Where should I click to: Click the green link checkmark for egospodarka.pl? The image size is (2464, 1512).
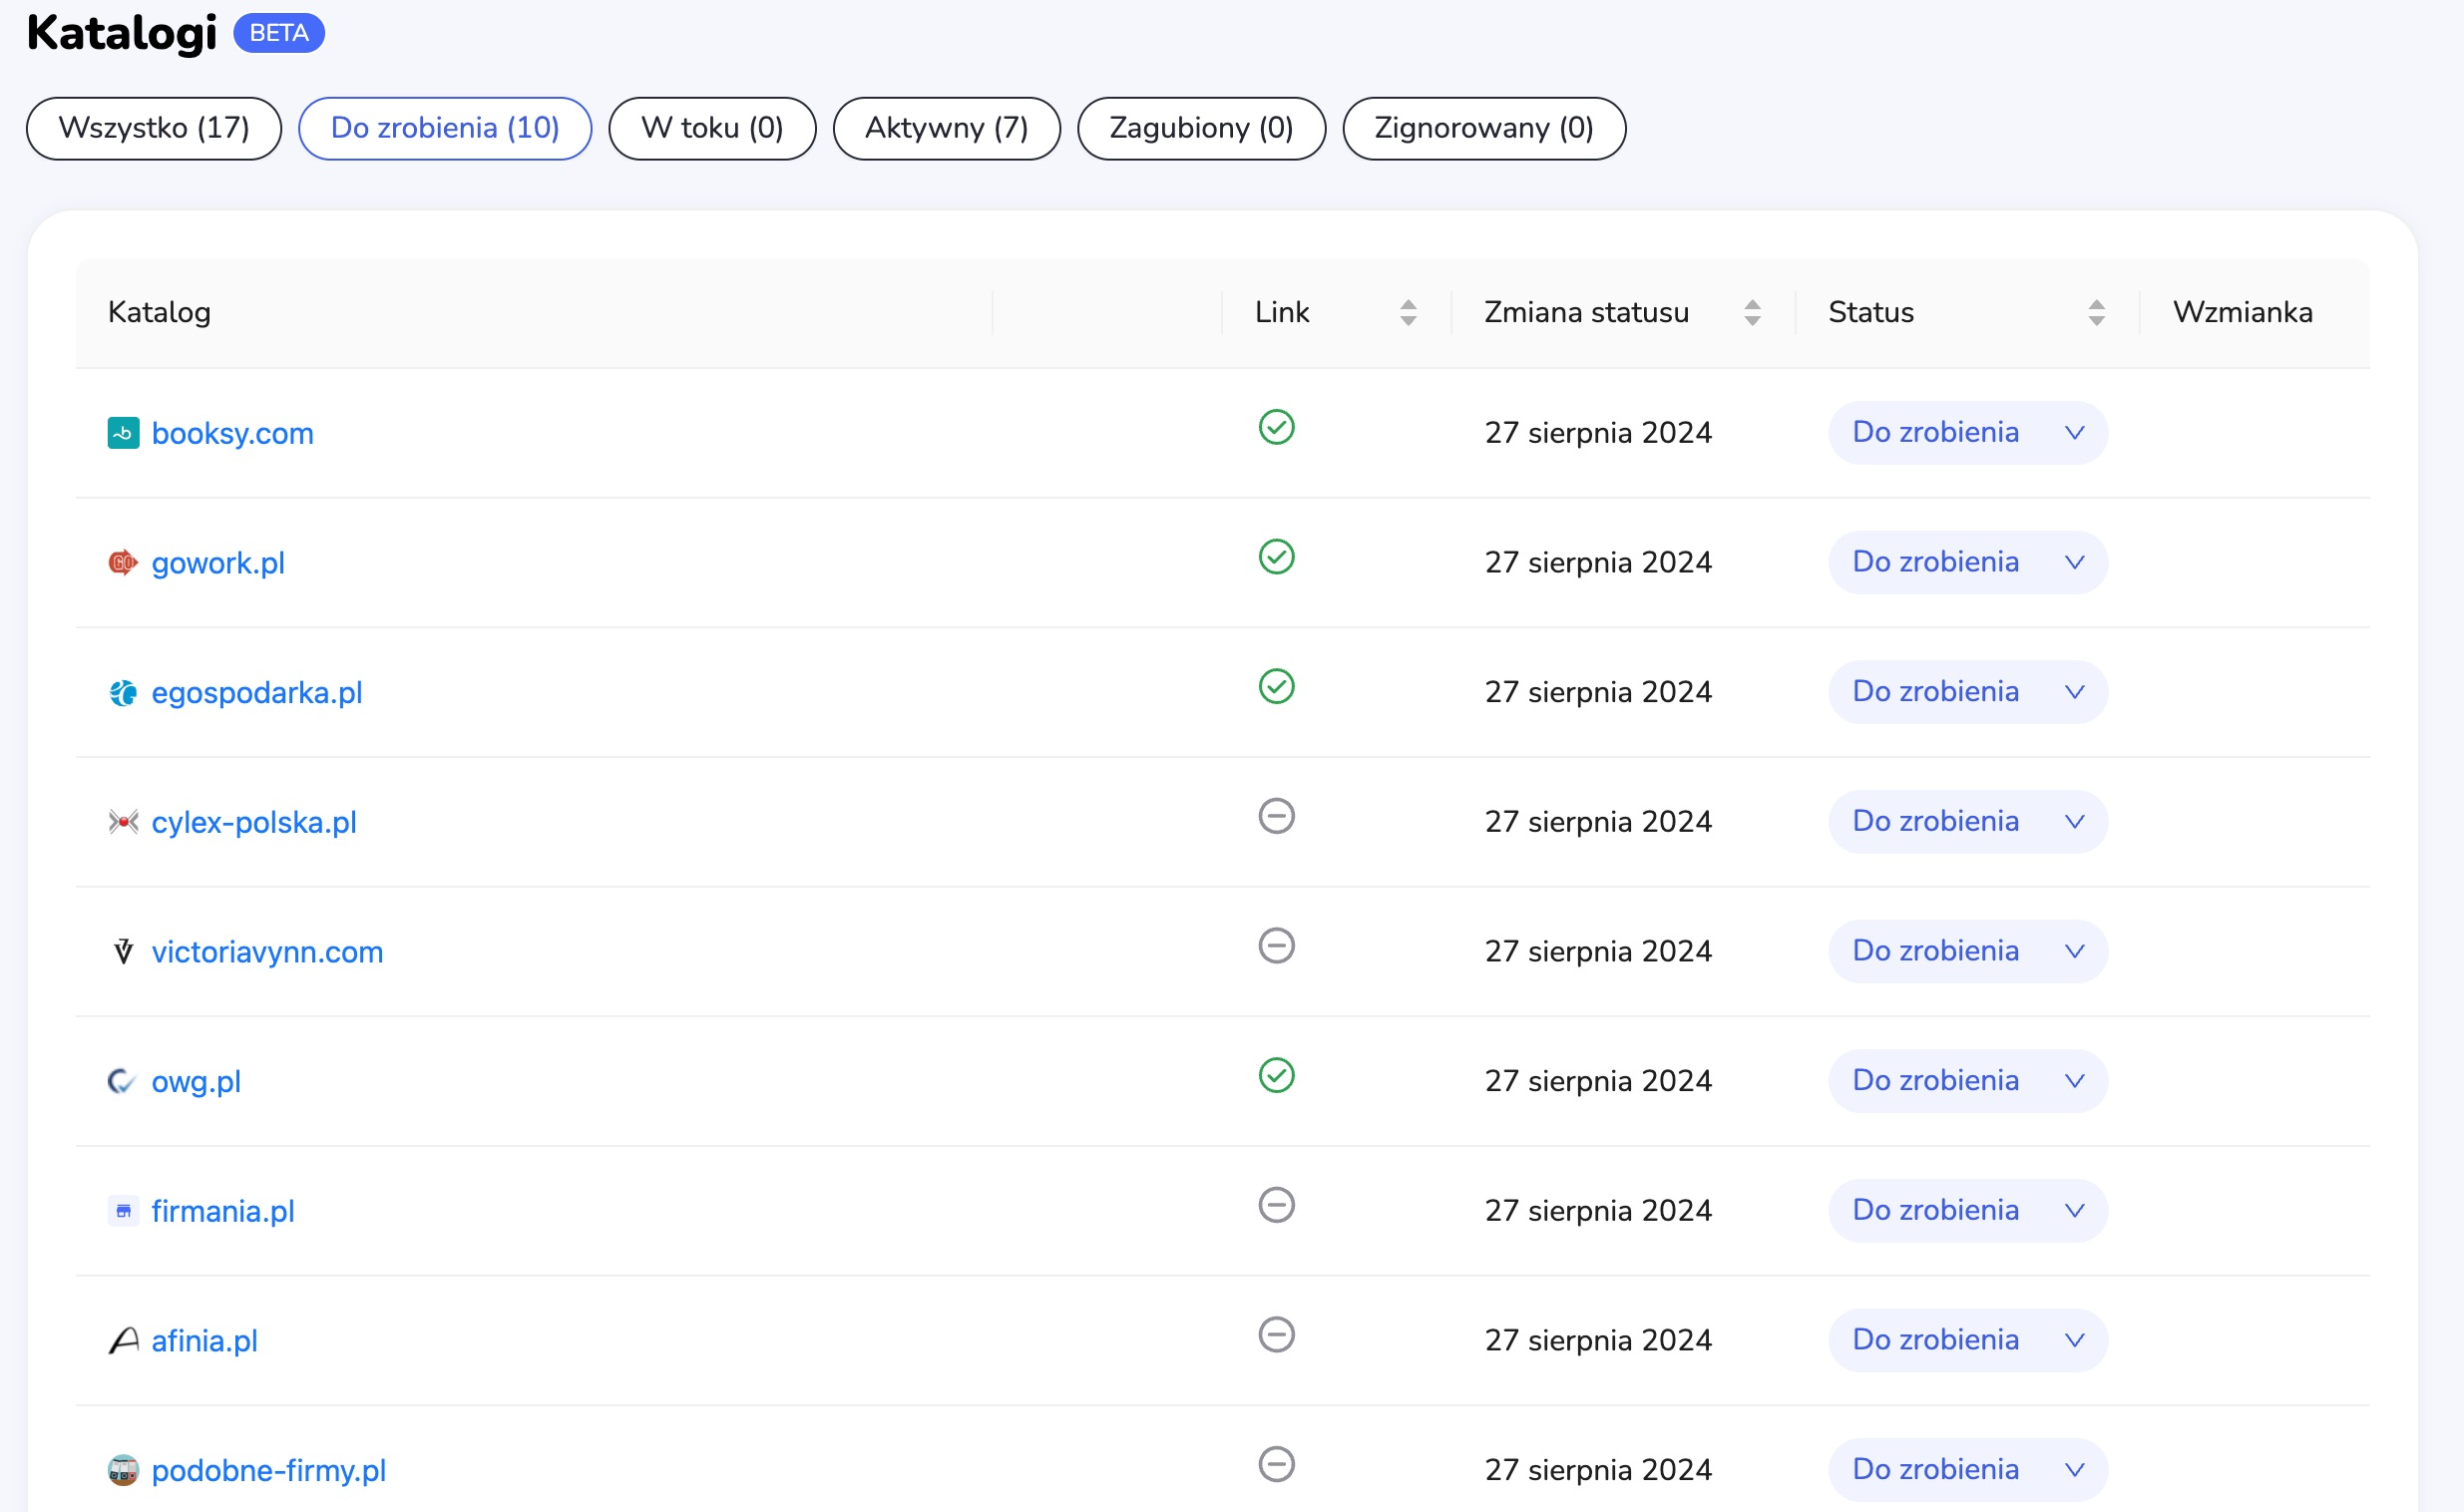pos(1276,687)
